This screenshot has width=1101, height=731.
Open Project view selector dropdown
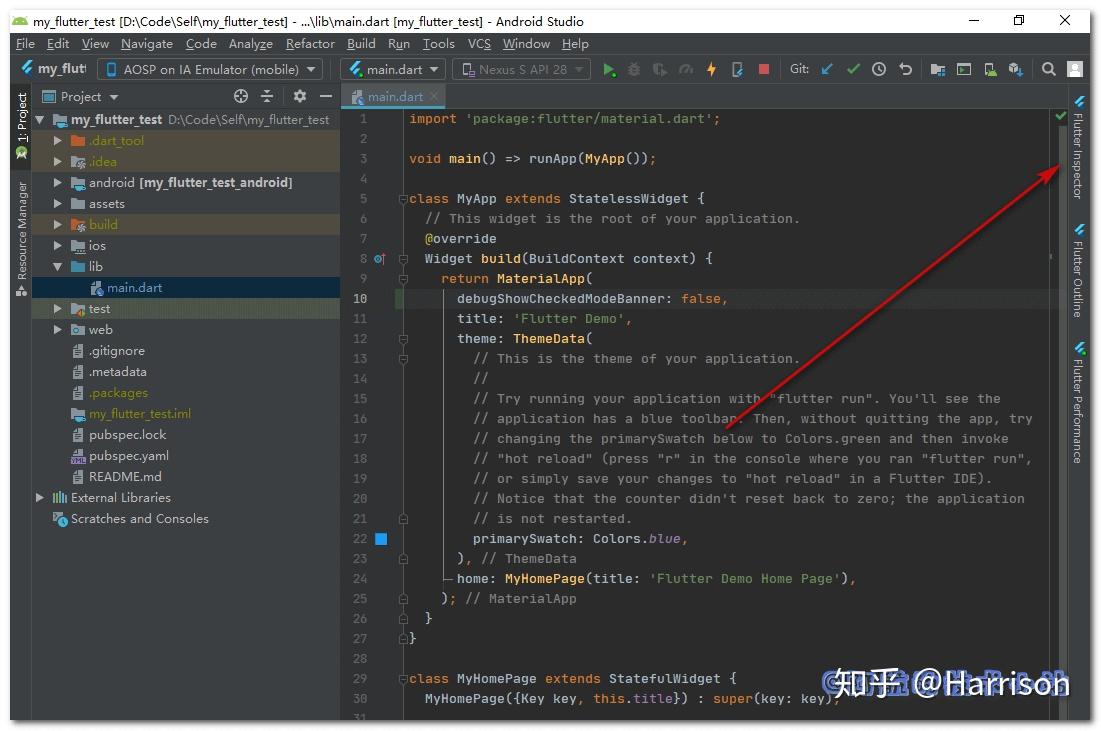80,96
